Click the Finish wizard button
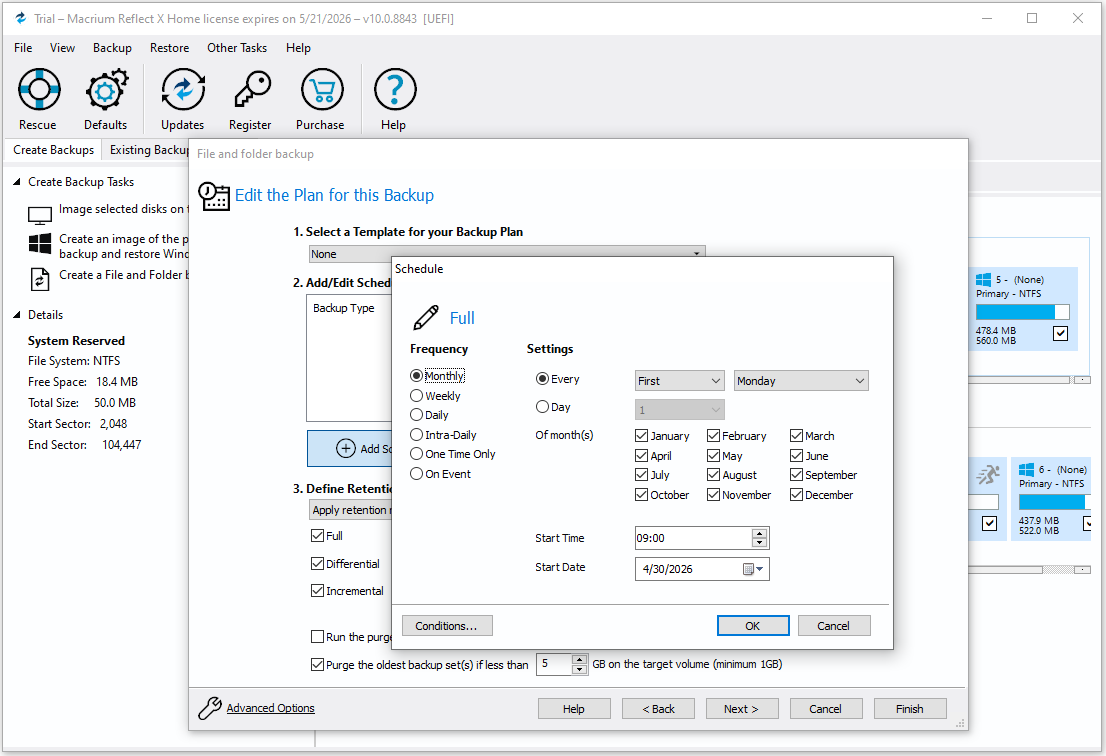1106x756 pixels. tap(910, 709)
